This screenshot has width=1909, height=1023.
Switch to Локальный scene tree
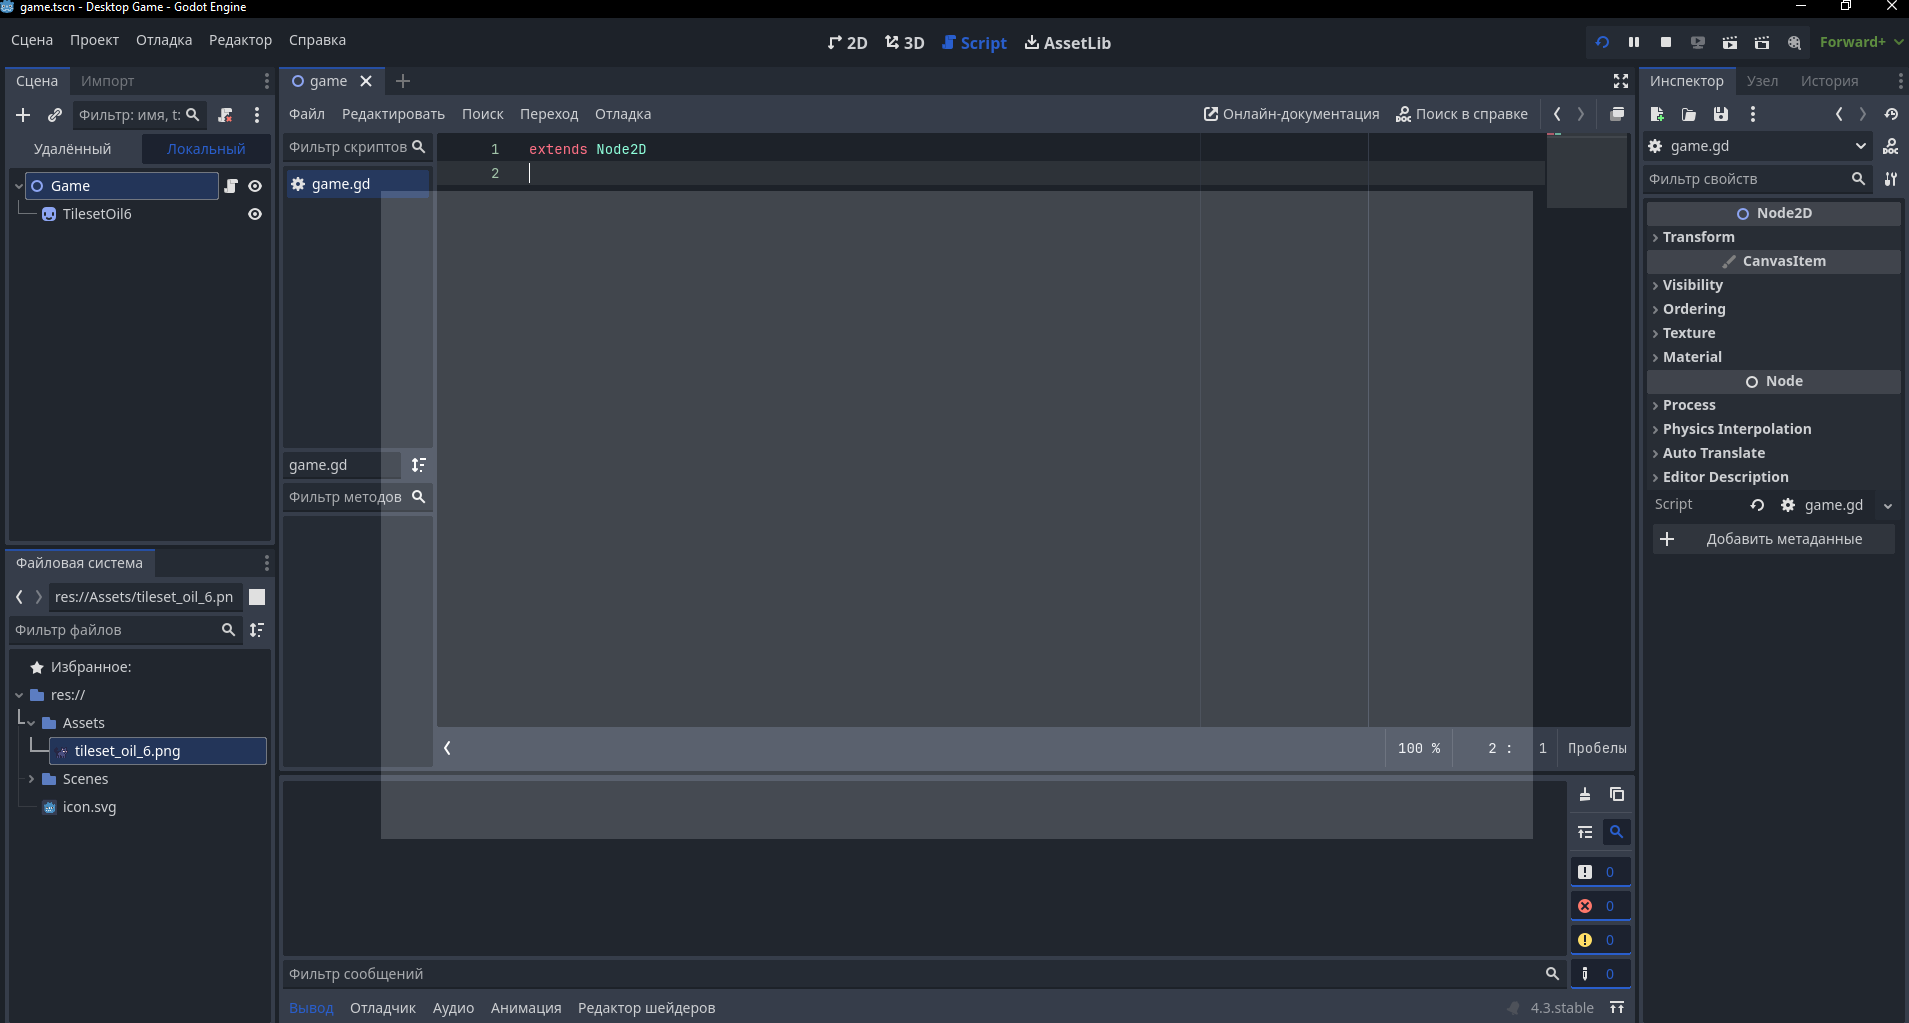[x=206, y=149]
